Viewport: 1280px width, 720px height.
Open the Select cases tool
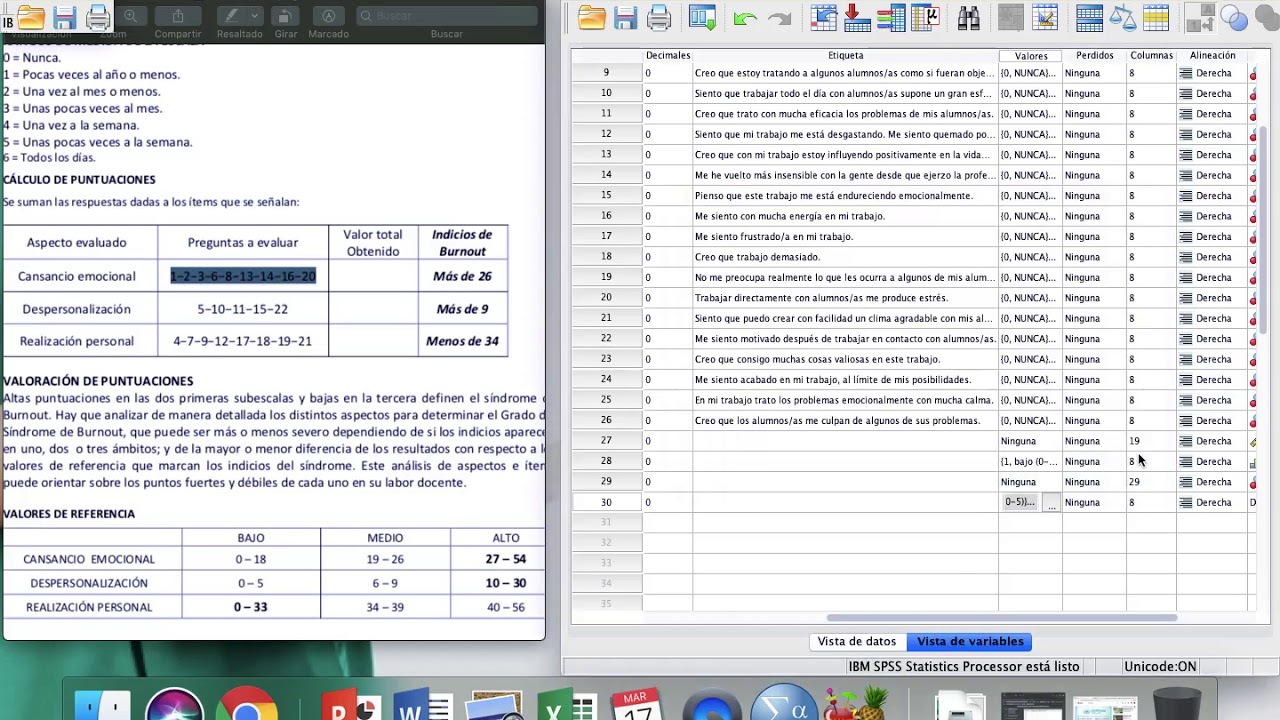click(x=1156, y=17)
